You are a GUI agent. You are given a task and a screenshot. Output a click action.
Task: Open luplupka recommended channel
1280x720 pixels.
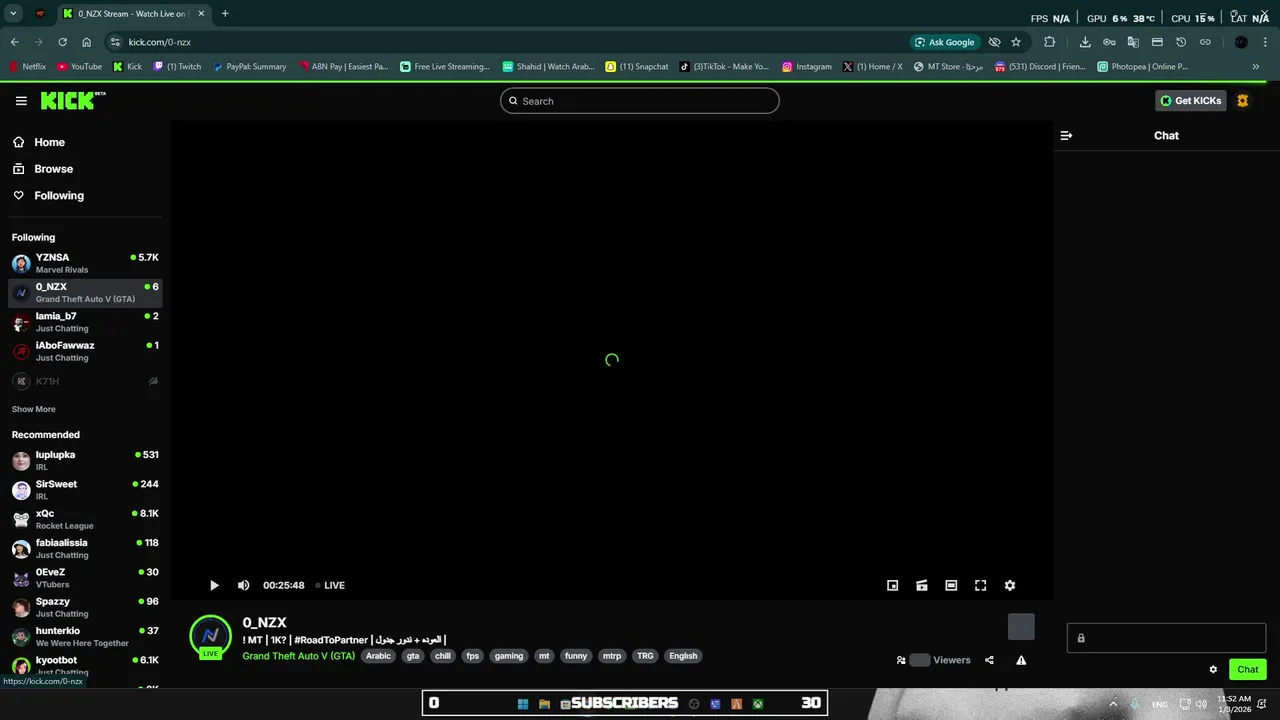click(85, 460)
